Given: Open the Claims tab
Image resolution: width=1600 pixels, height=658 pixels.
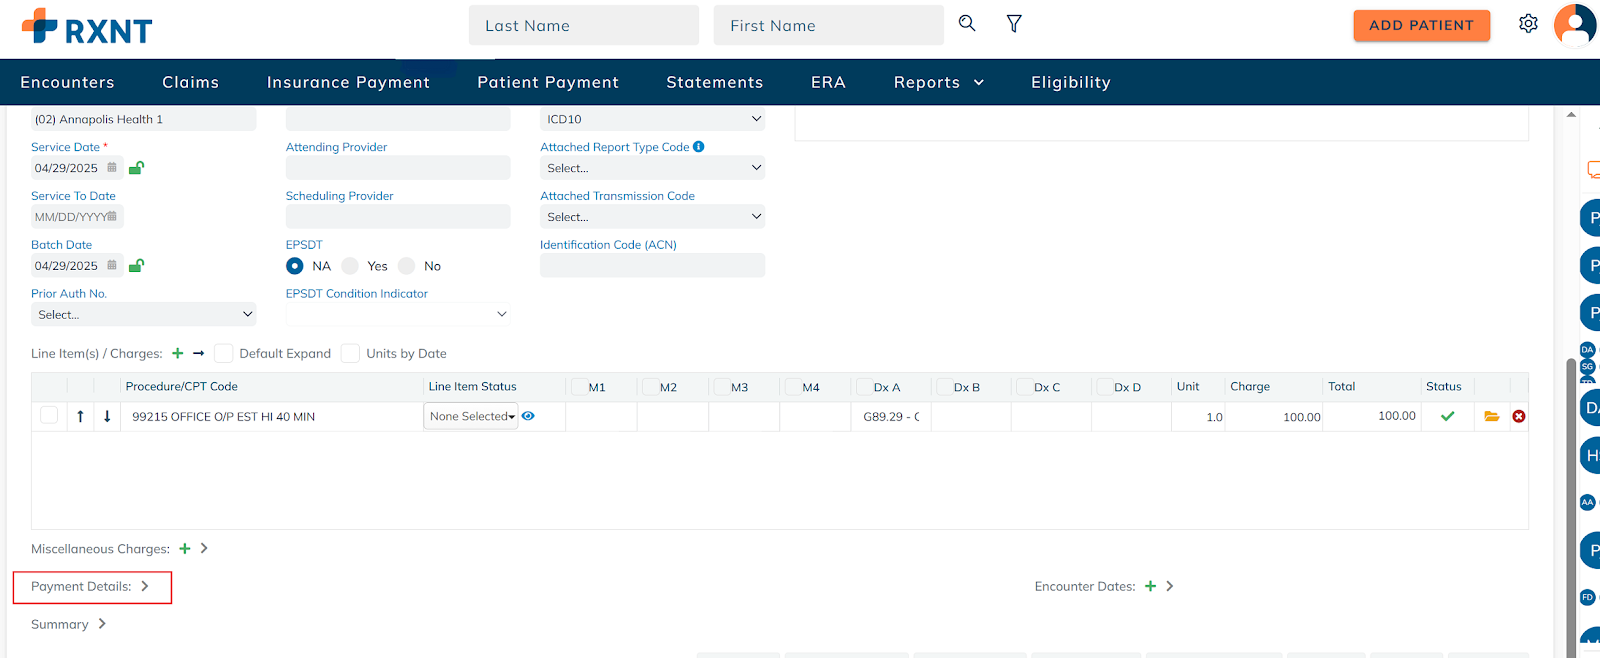Looking at the screenshot, I should click(x=190, y=82).
